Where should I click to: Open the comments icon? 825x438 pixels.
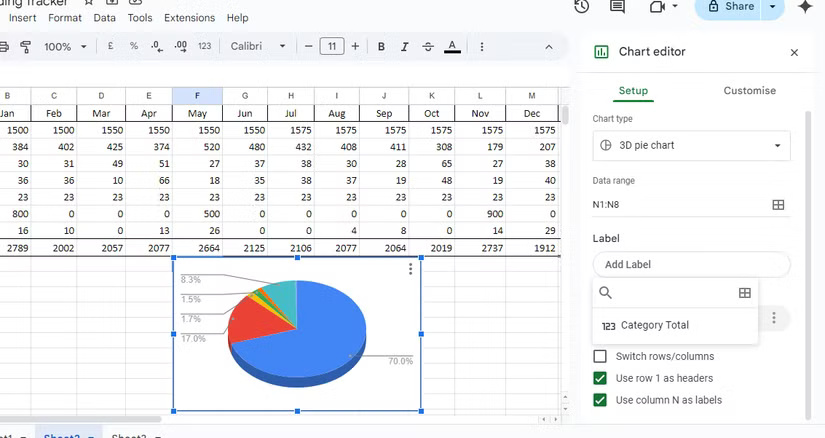pos(617,7)
